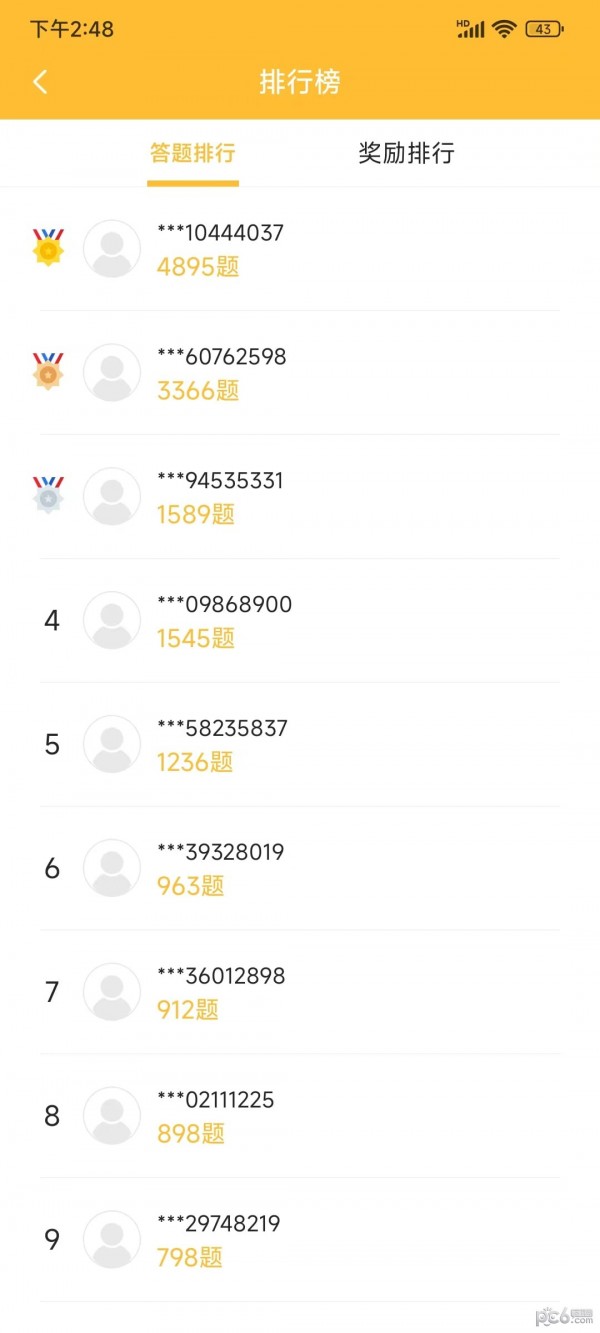Tap the Wi-Fi status bar icon
The image size is (600, 1333).
coord(503,29)
